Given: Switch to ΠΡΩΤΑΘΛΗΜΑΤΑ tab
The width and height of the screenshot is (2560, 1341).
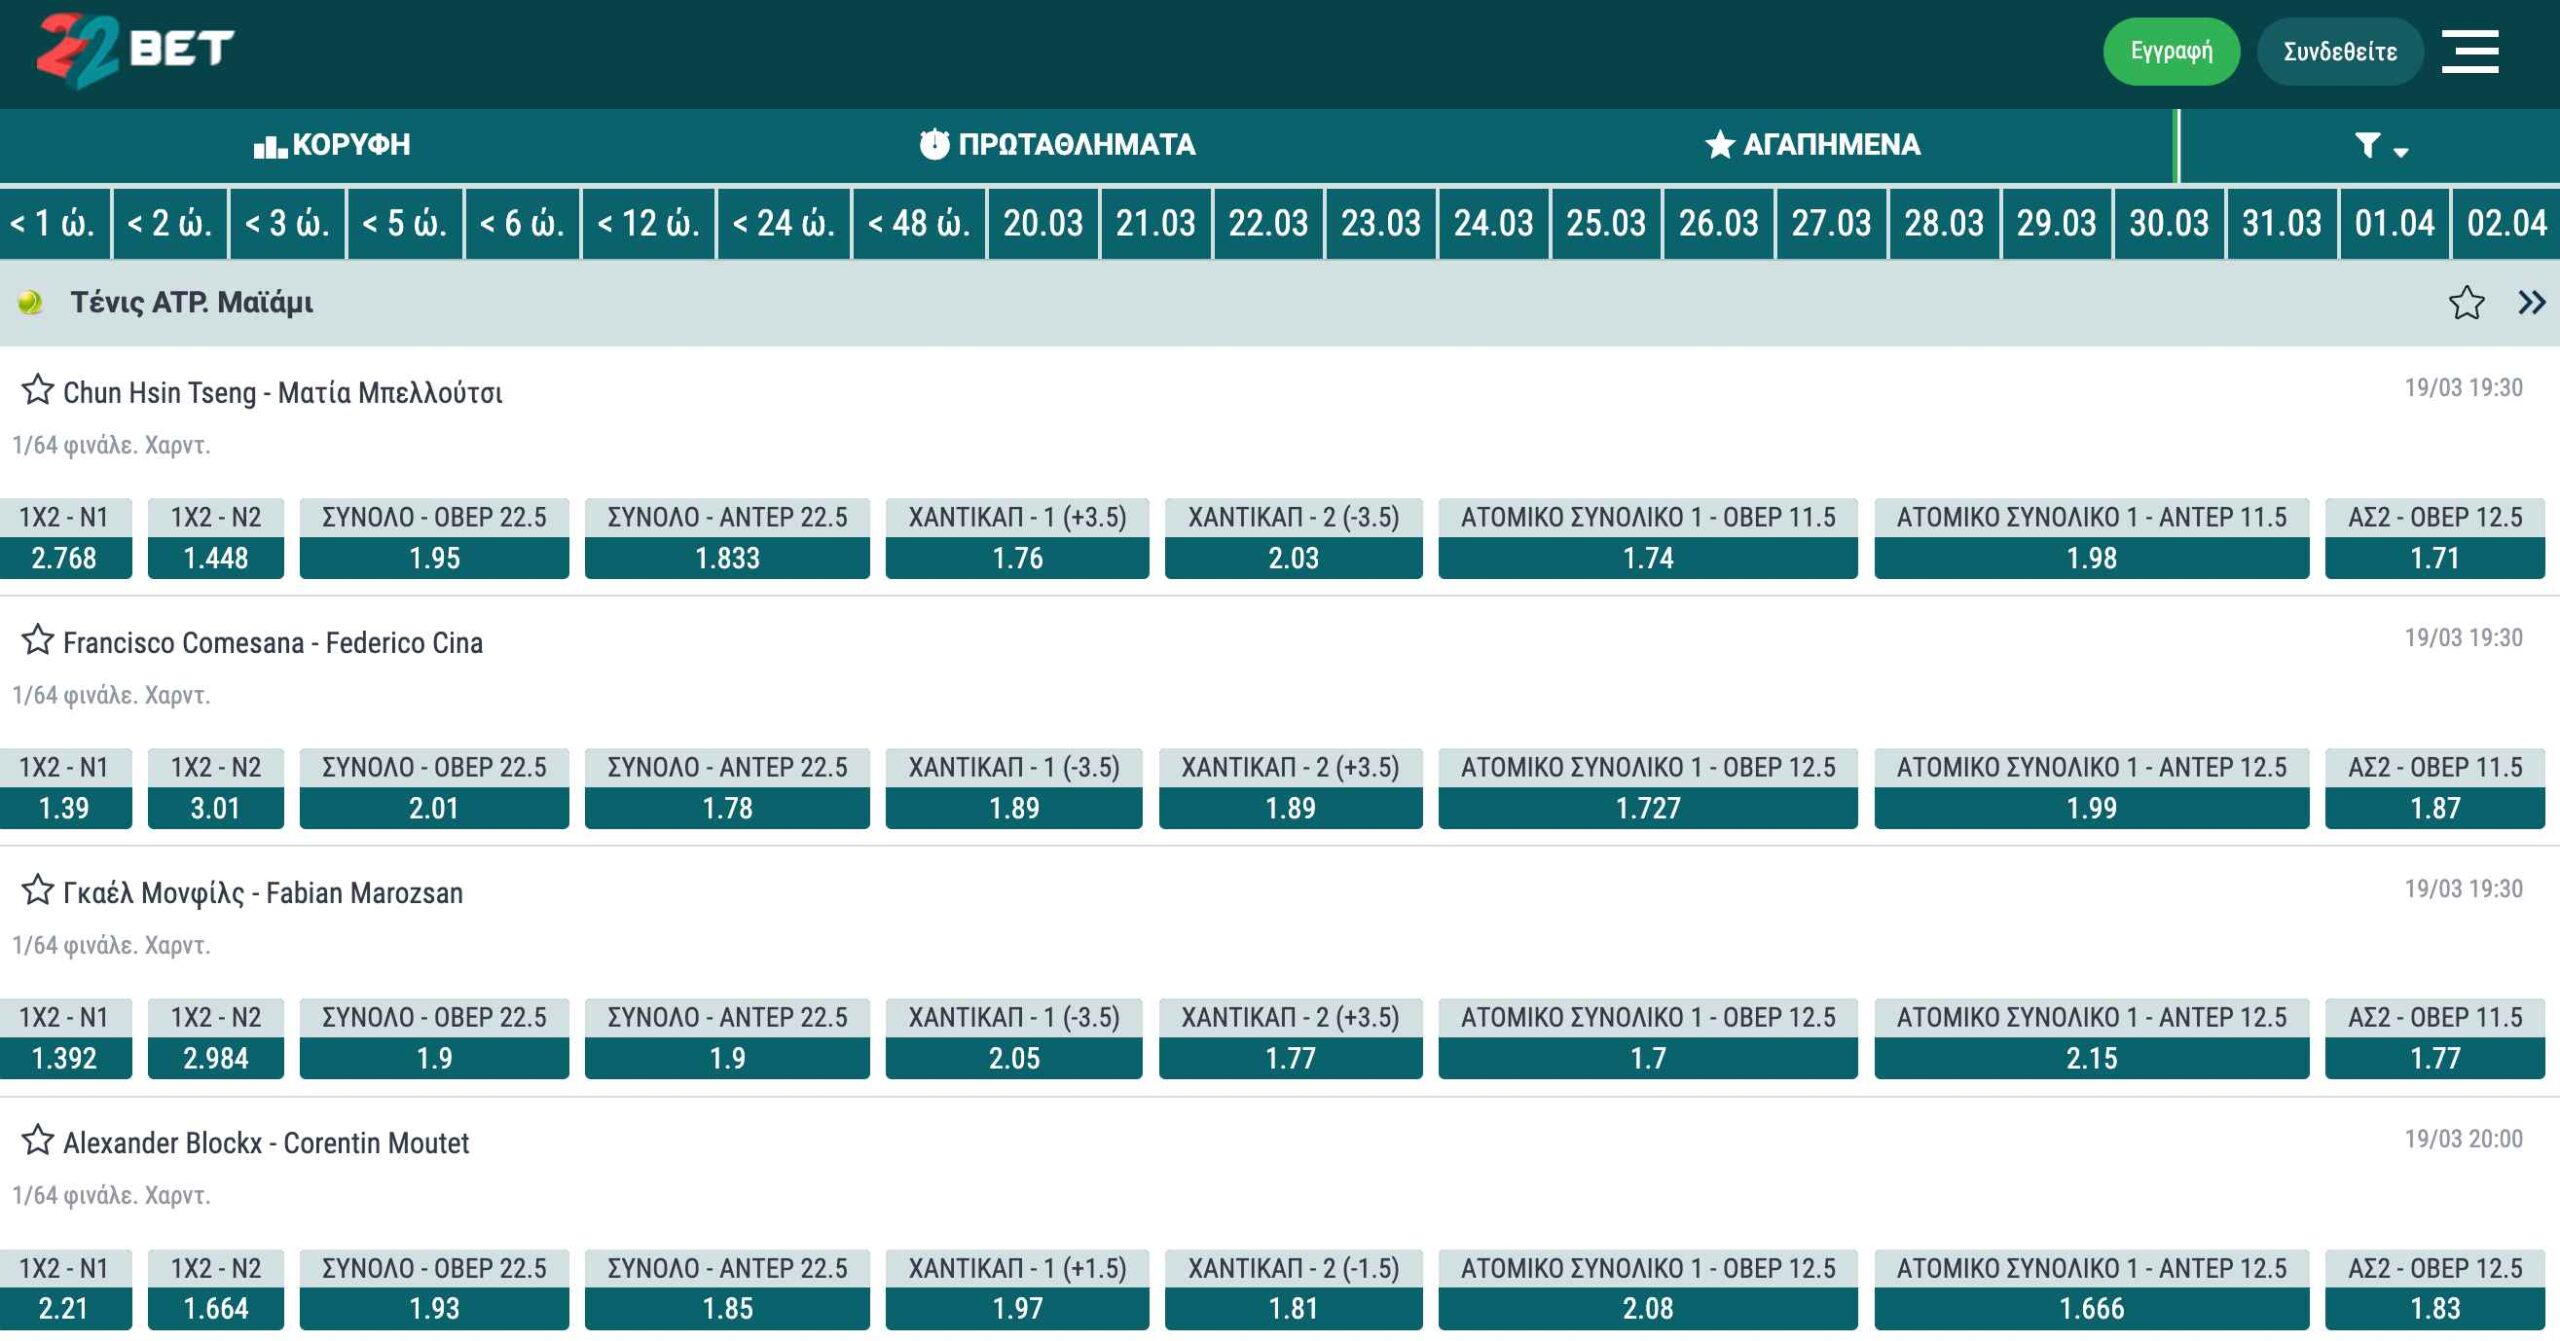Looking at the screenshot, I should [x=1057, y=145].
